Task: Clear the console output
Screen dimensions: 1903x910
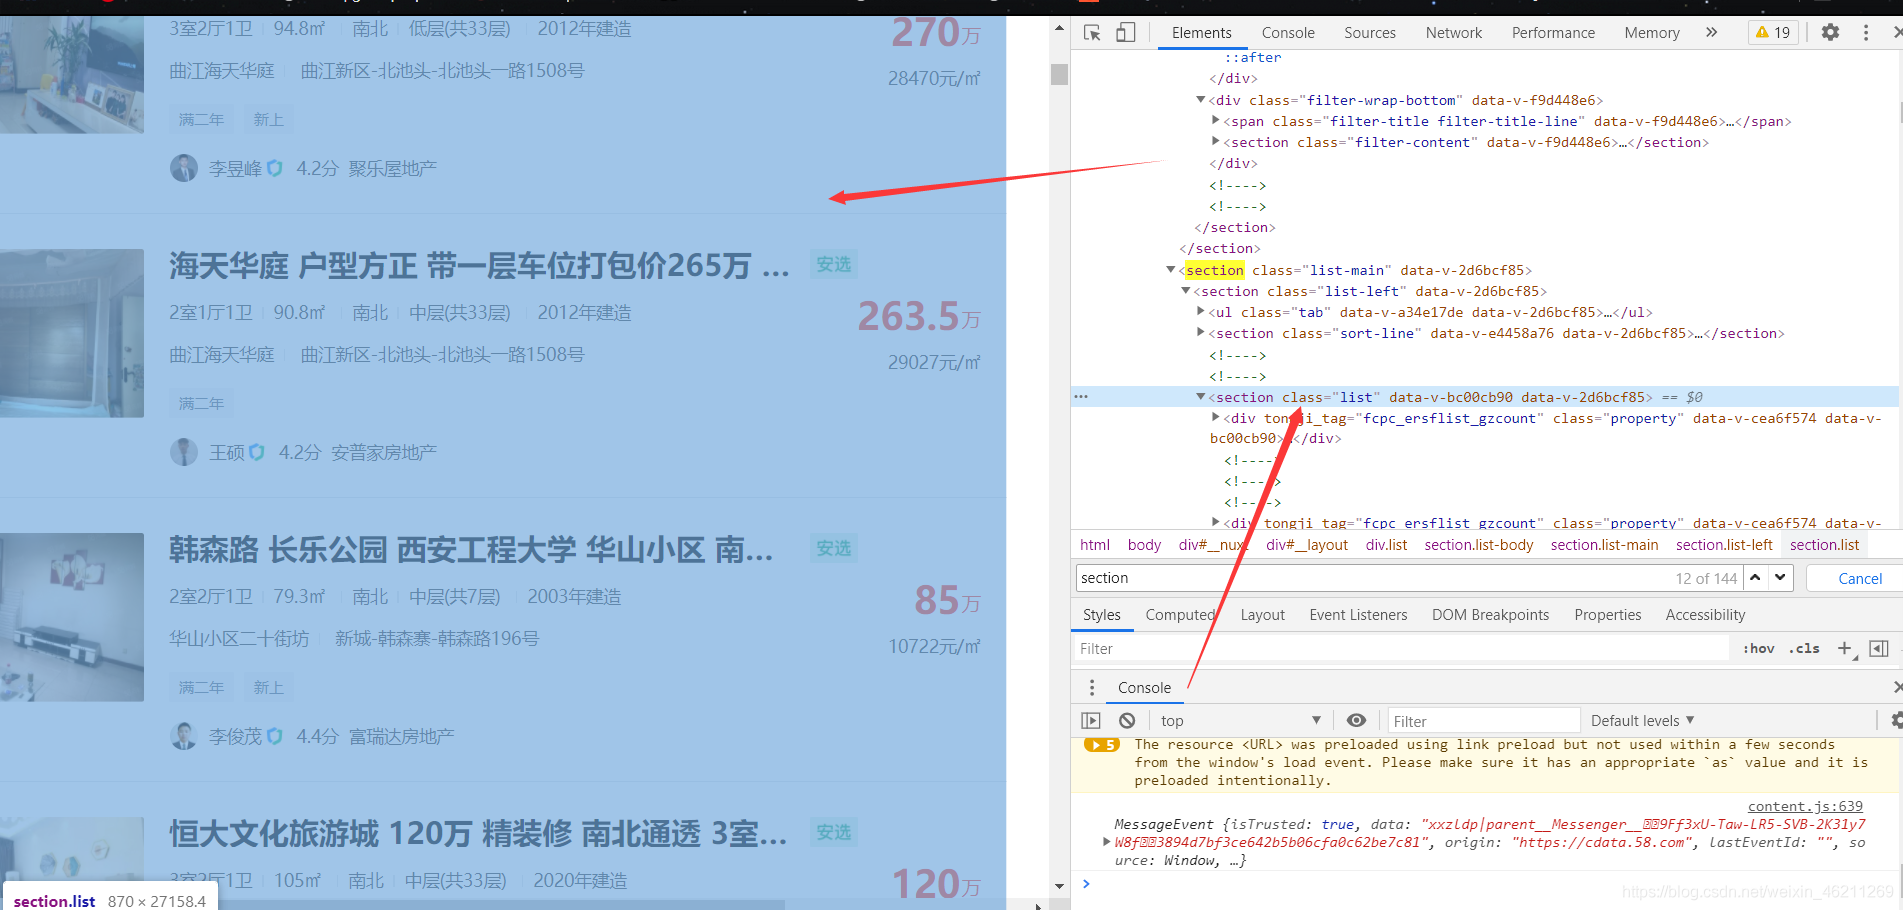Action: [x=1127, y=721]
